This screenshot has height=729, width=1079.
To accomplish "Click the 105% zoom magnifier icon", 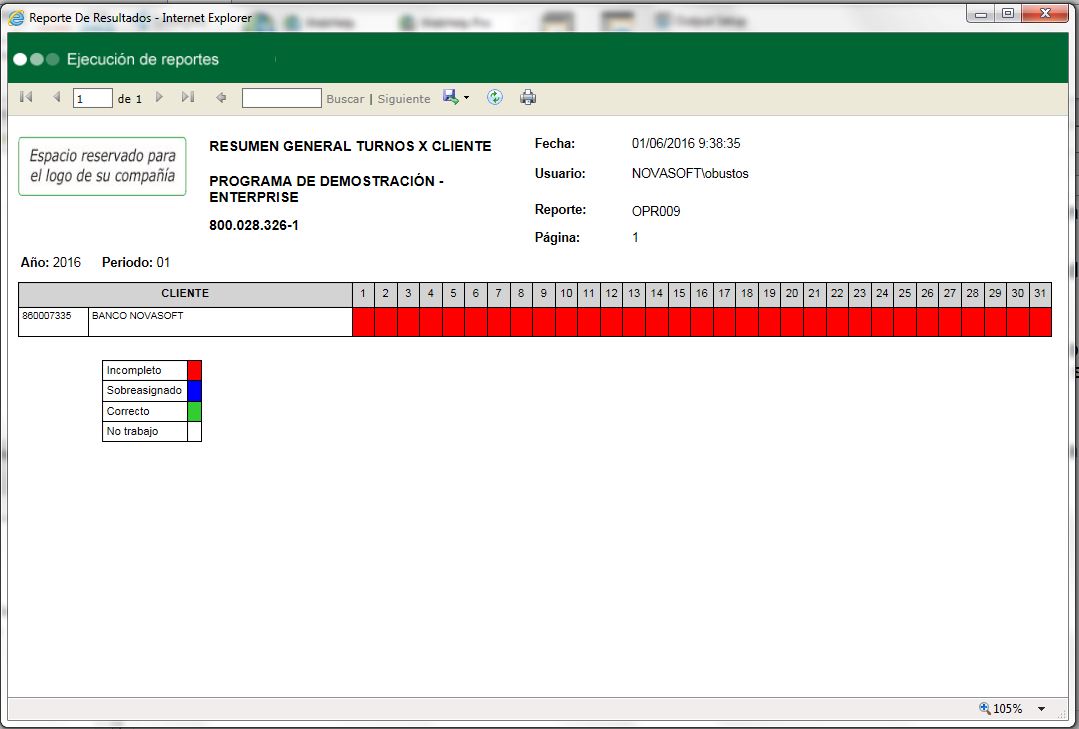I will 985,708.
